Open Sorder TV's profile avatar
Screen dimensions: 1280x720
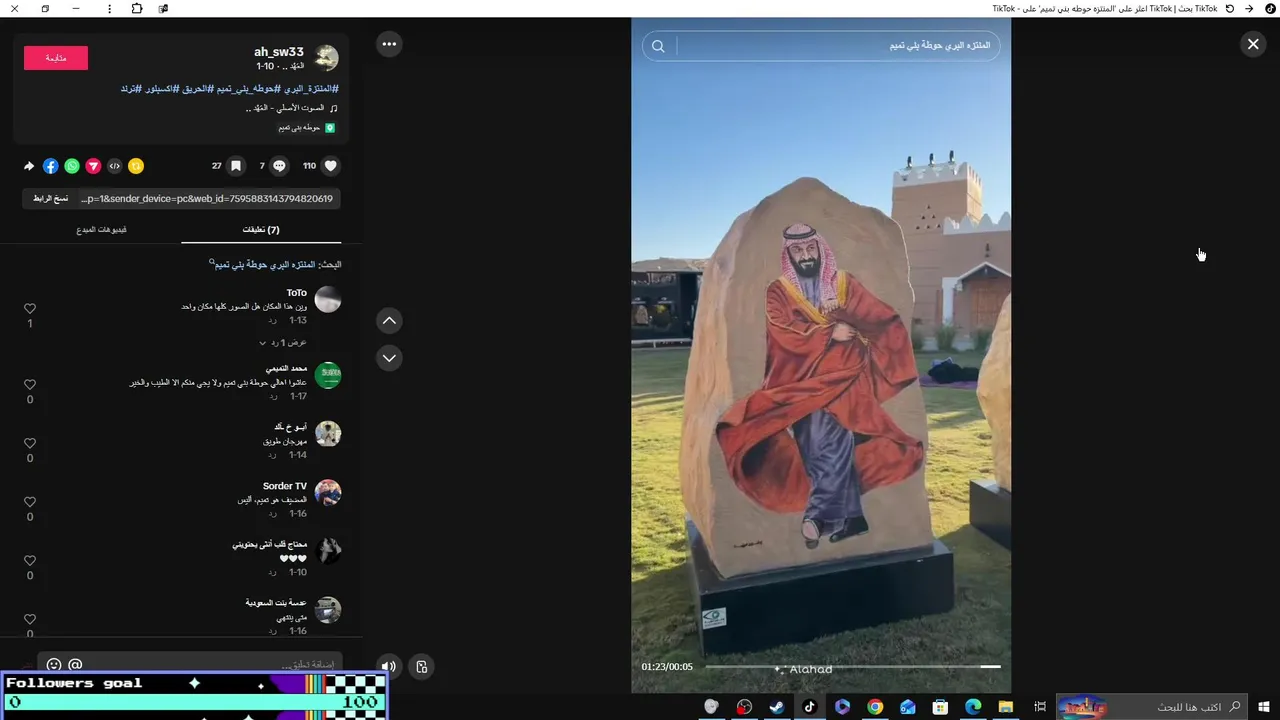[x=328, y=492]
